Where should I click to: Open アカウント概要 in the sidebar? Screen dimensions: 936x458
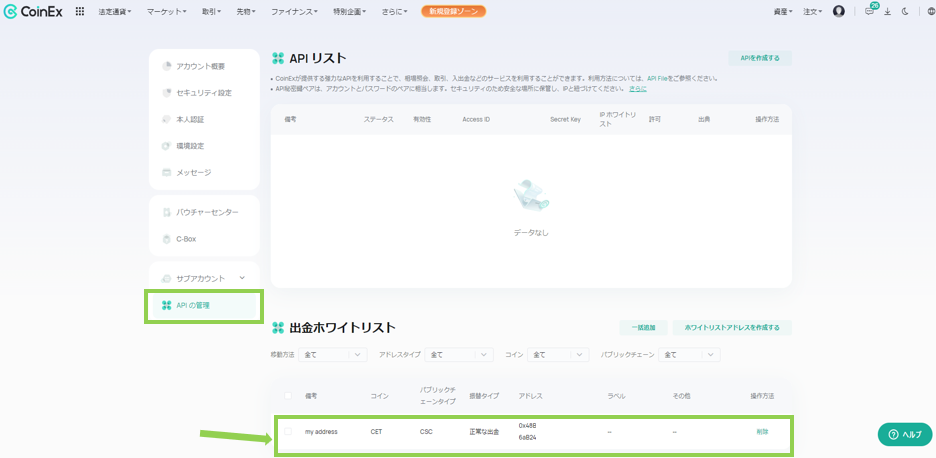coord(200,66)
